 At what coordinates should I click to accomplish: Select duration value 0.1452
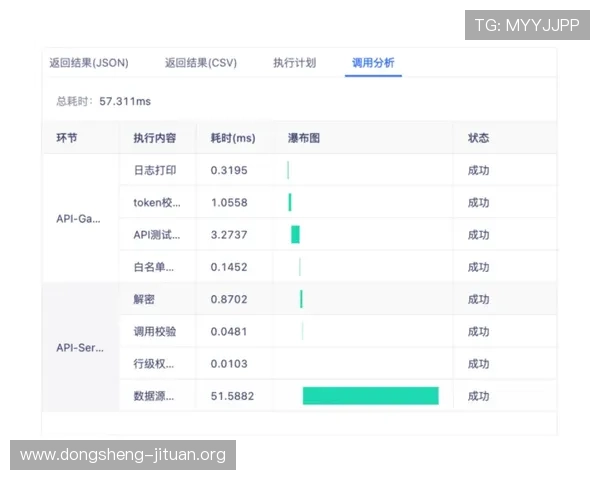229,267
